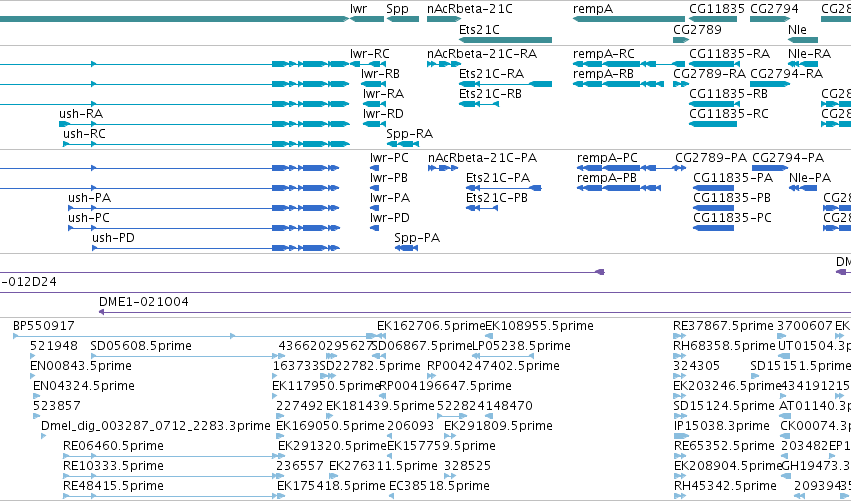Select the CG11835-RC transcript
Screen dimensions: 851x501
click(713, 124)
